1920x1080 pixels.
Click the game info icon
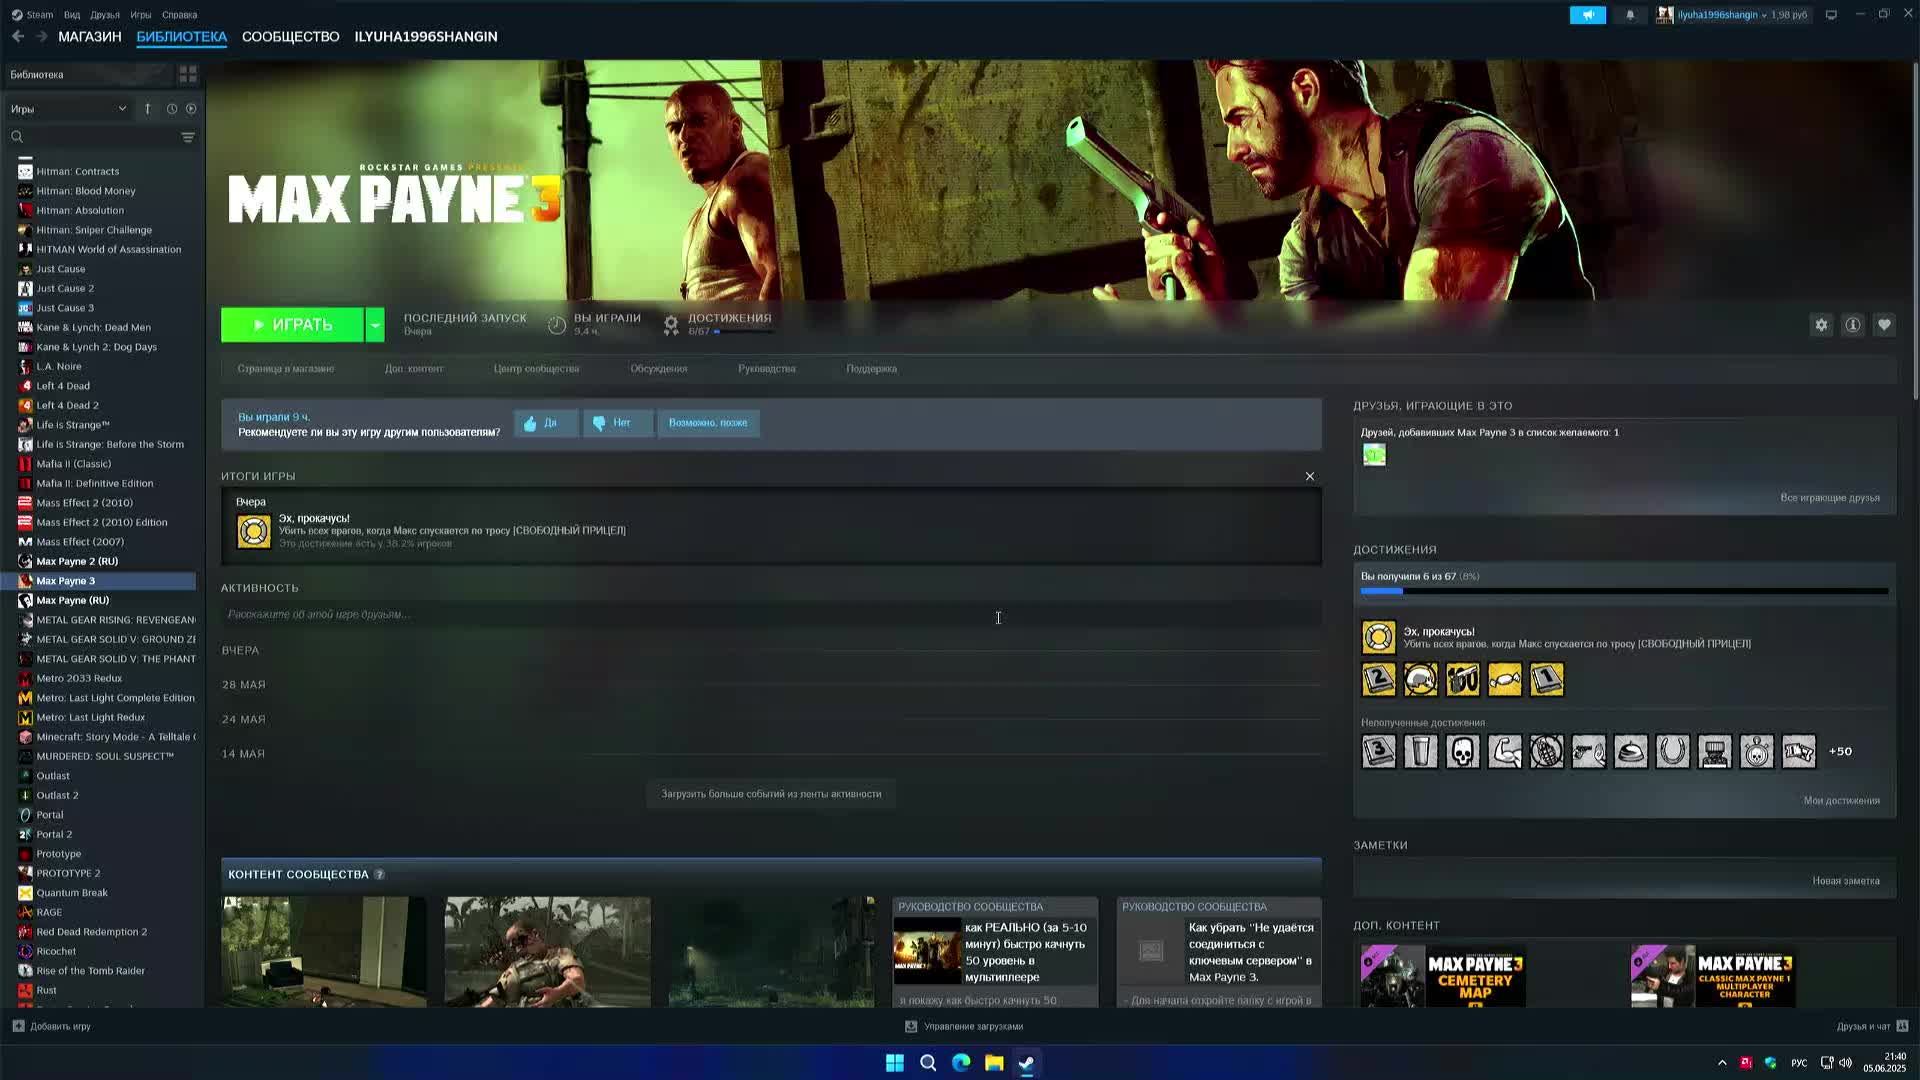coord(1853,325)
